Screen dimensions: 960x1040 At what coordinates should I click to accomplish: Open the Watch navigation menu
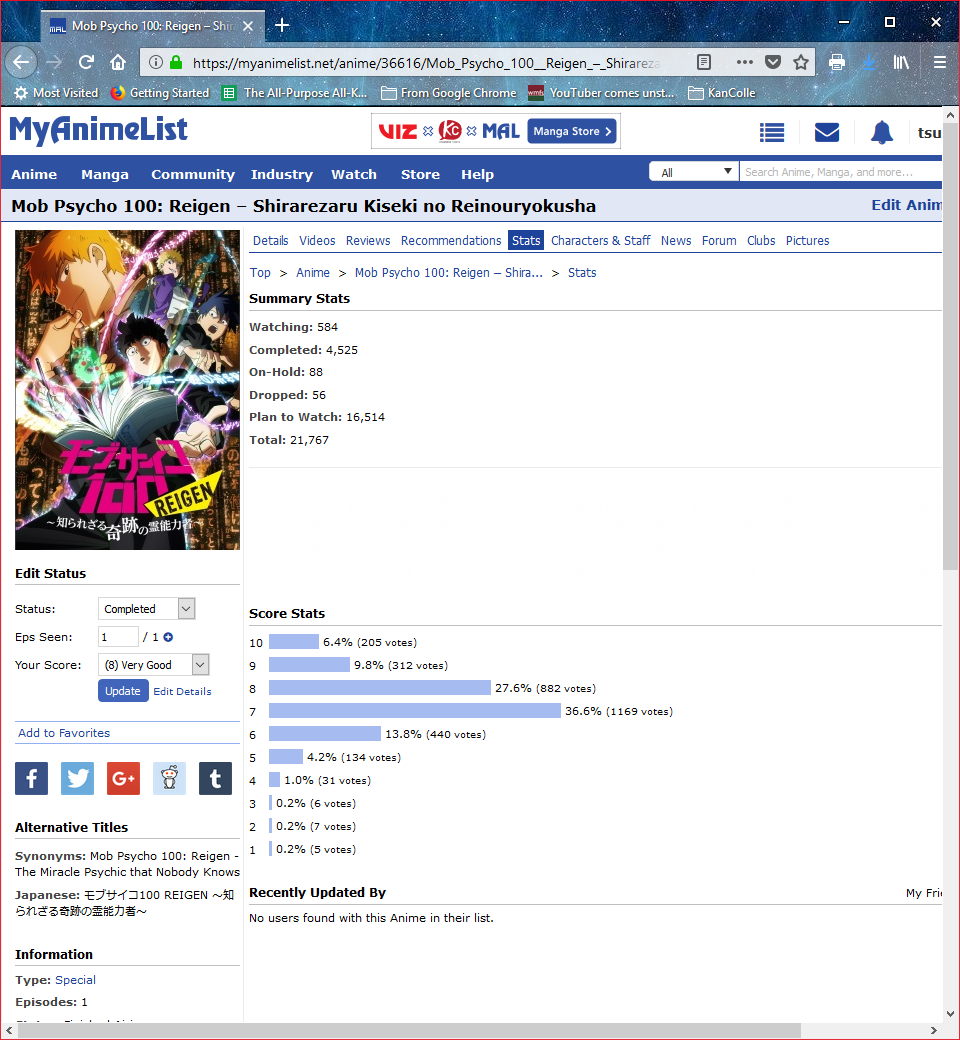[354, 174]
